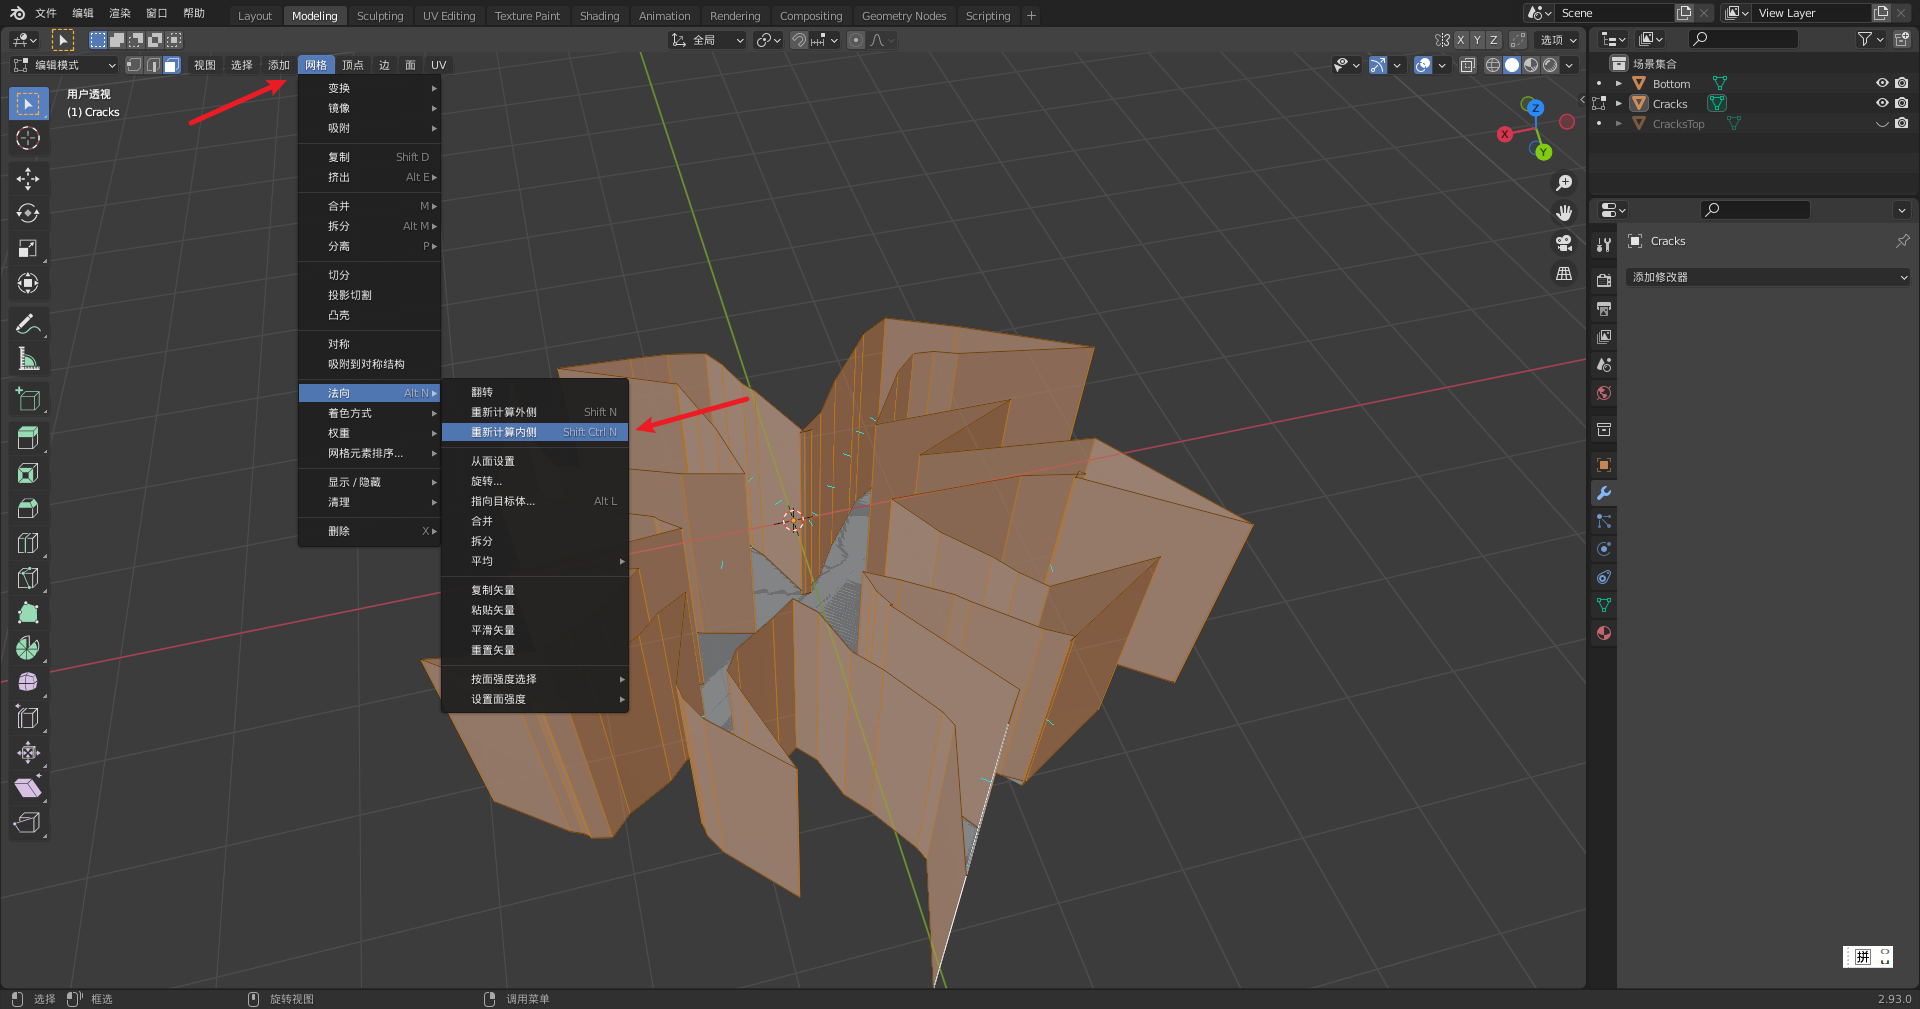
Task: Select the Inset Faces tool
Action: [28, 473]
